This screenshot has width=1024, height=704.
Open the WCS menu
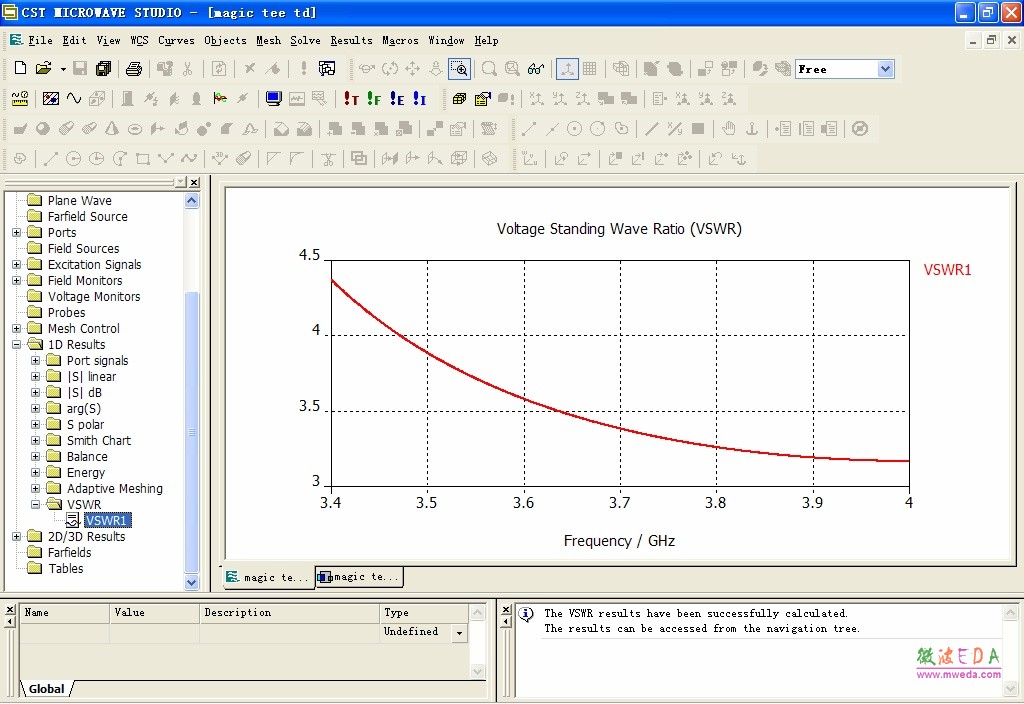(139, 40)
